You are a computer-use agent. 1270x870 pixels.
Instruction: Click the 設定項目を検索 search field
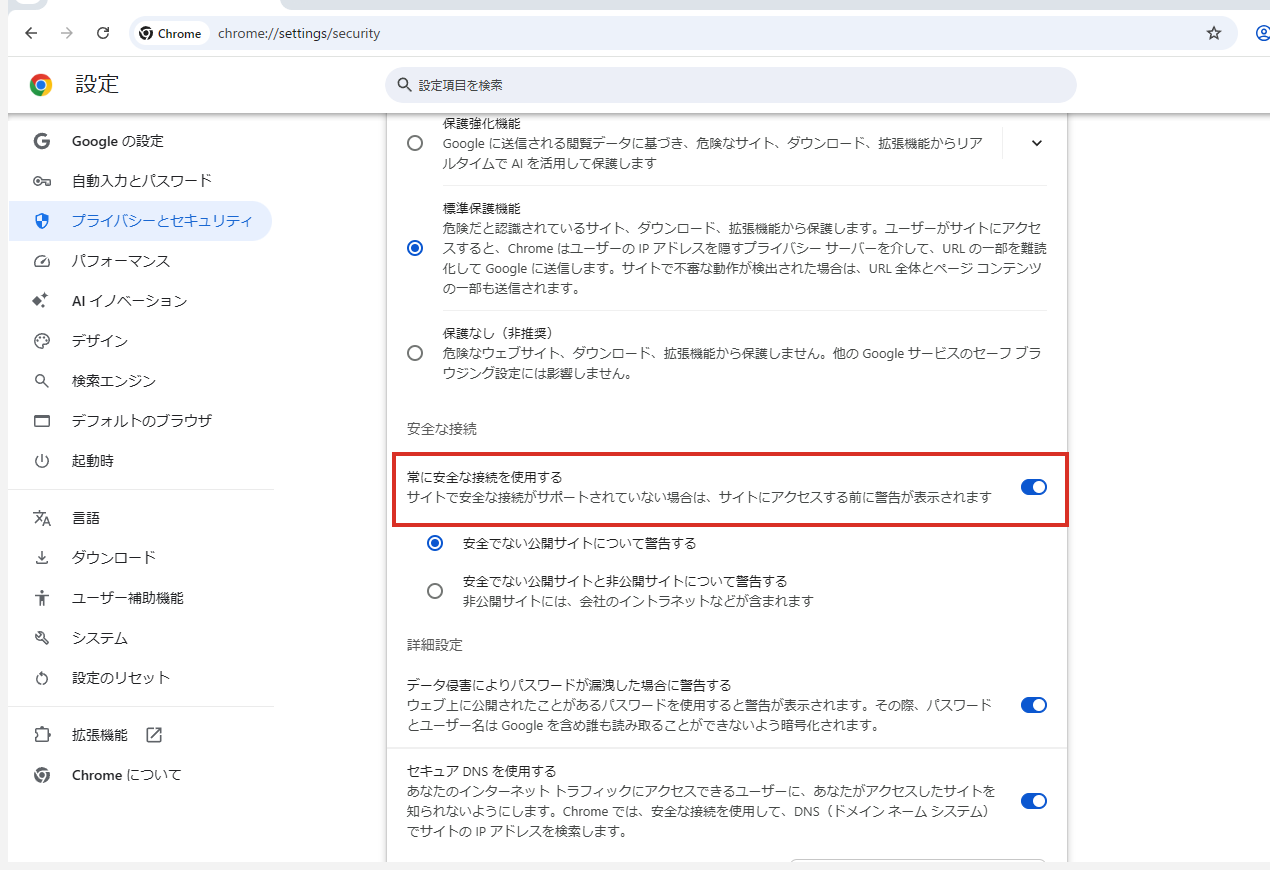[731, 85]
